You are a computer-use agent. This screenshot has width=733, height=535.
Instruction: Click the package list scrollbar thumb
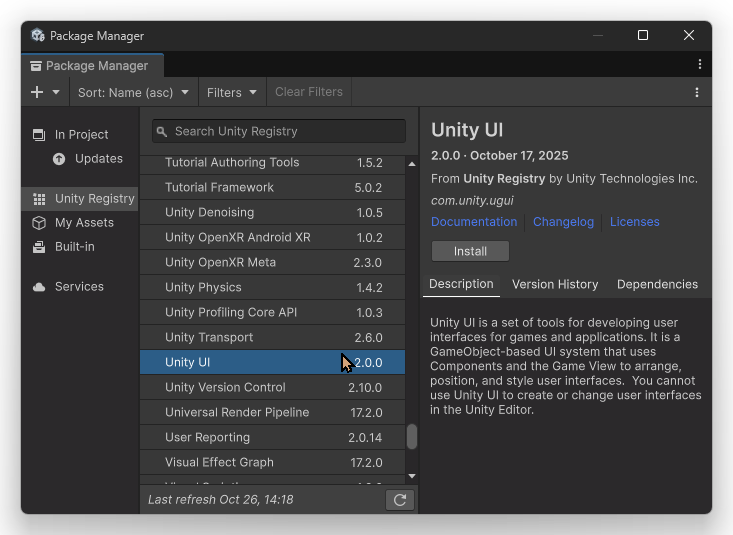coord(411,437)
